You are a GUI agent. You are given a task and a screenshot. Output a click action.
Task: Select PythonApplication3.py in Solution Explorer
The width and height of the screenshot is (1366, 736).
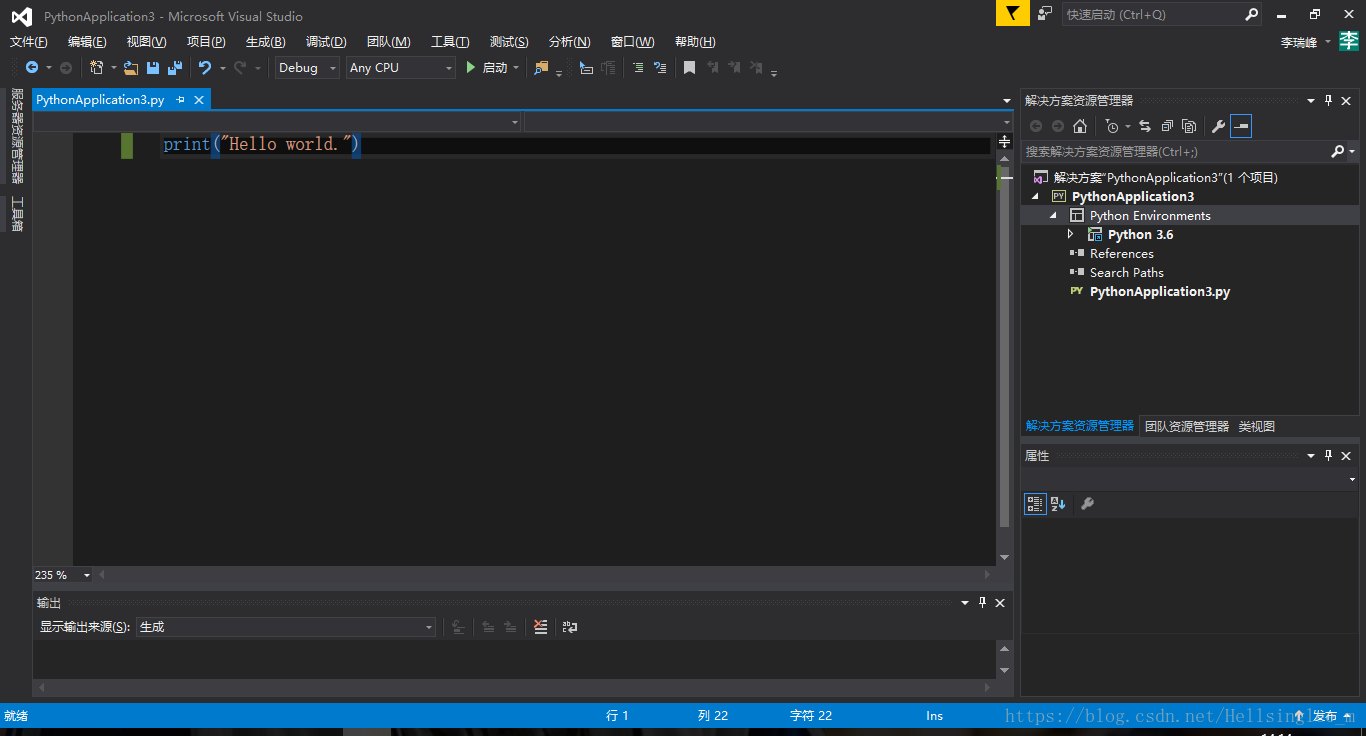(1159, 292)
